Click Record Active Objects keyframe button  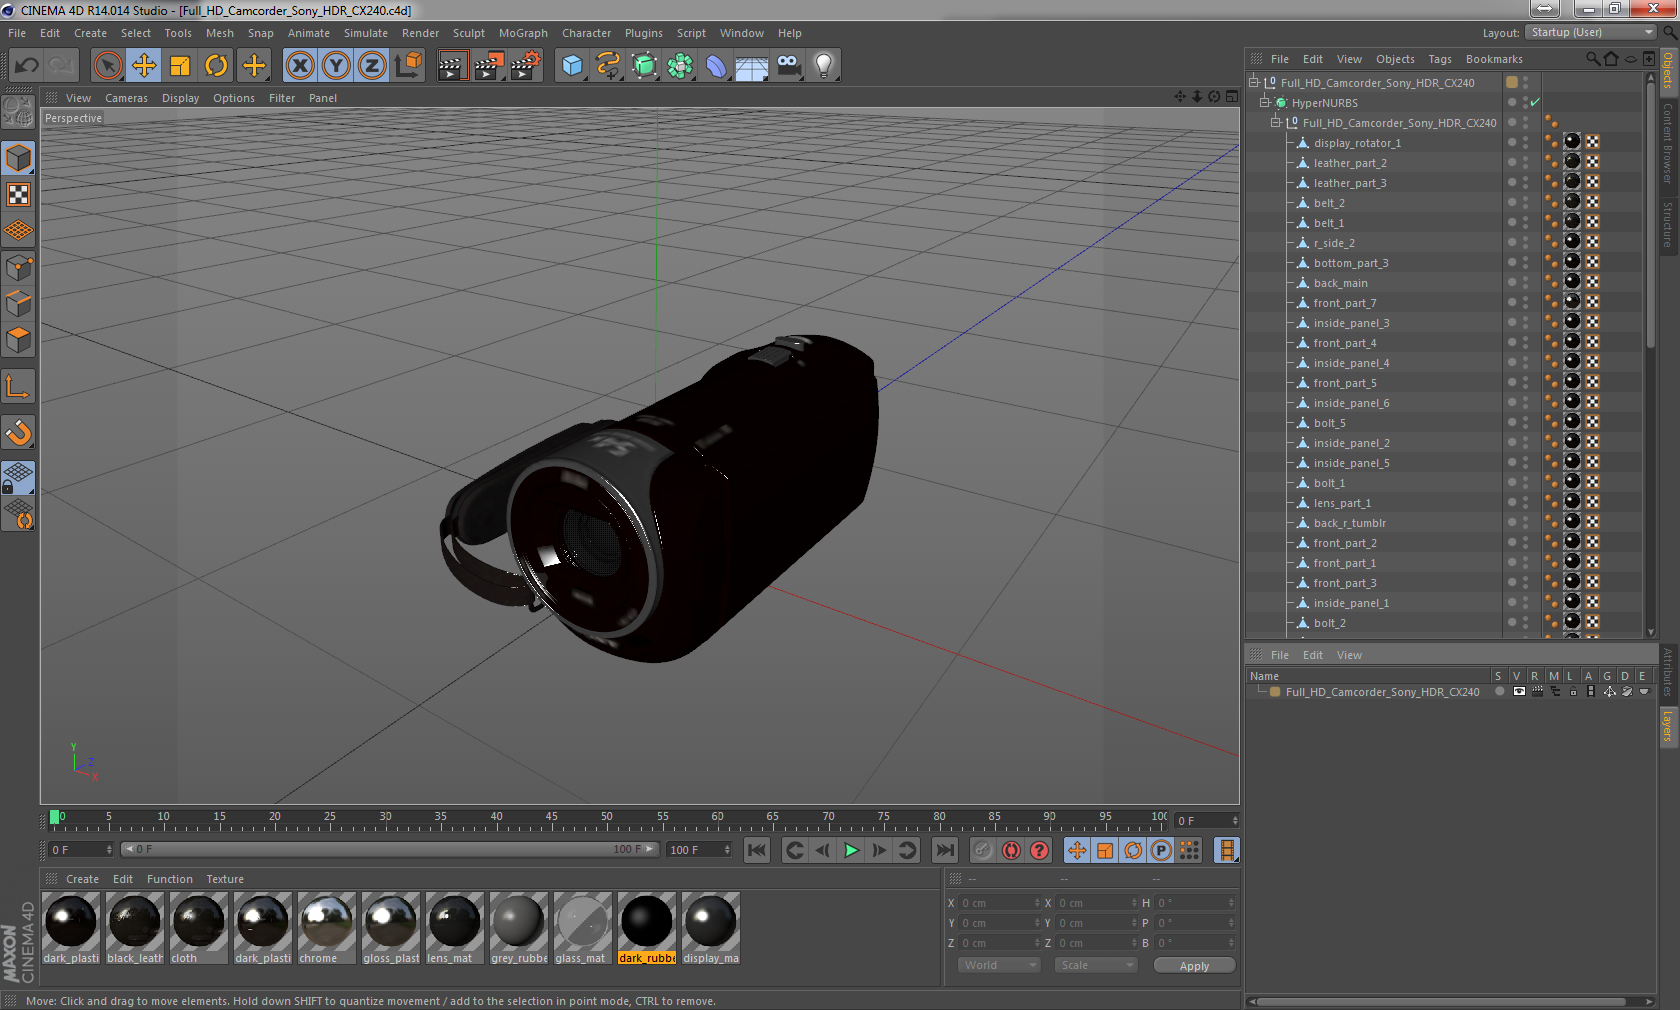(983, 850)
